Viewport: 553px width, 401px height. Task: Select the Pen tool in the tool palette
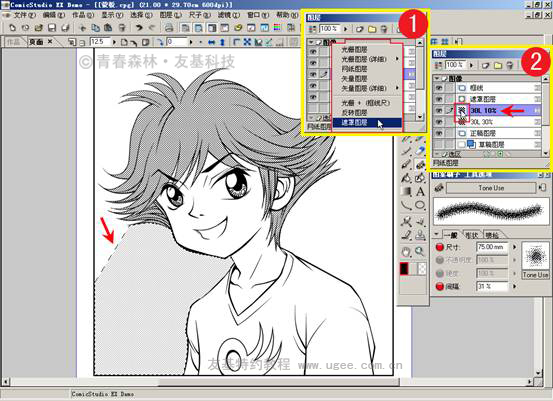(407, 164)
